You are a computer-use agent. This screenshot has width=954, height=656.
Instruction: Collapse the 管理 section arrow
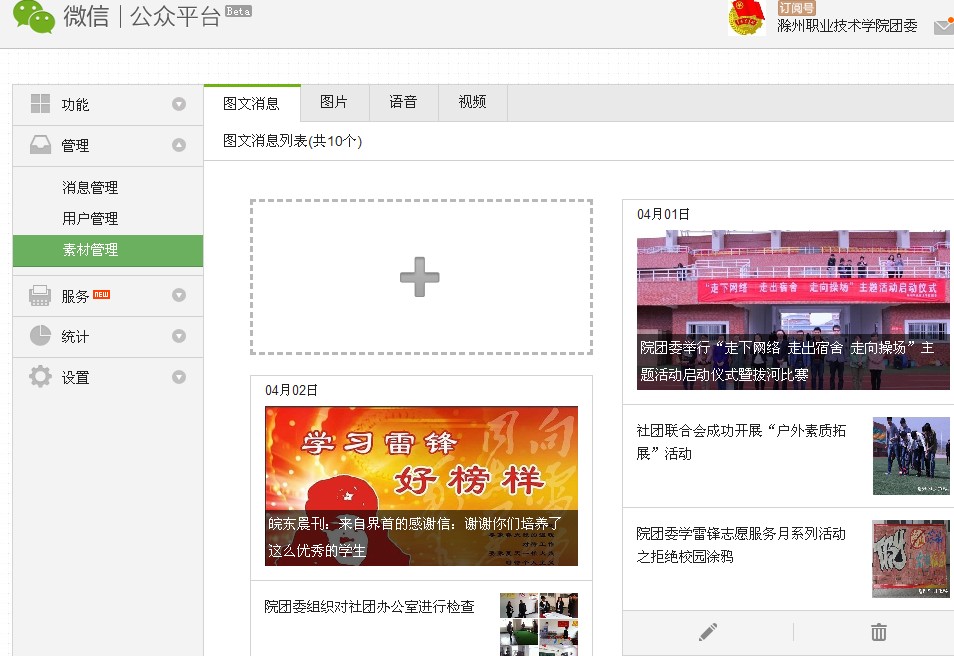pyautogui.click(x=179, y=145)
